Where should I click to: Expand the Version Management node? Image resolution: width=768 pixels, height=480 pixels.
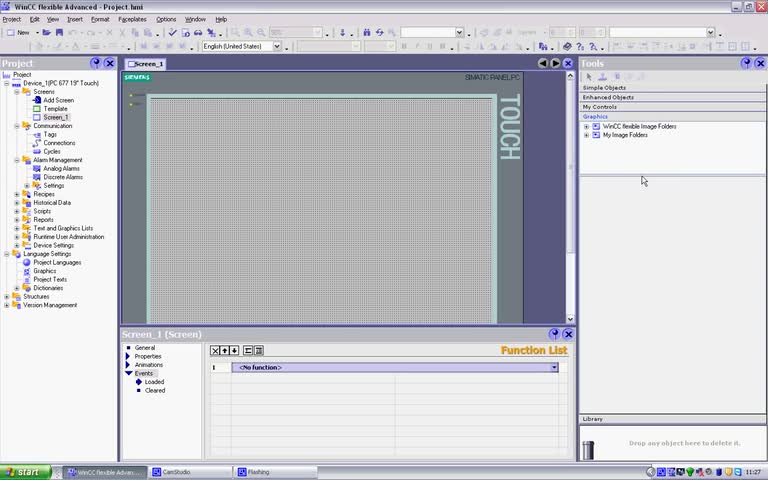(x=7, y=305)
